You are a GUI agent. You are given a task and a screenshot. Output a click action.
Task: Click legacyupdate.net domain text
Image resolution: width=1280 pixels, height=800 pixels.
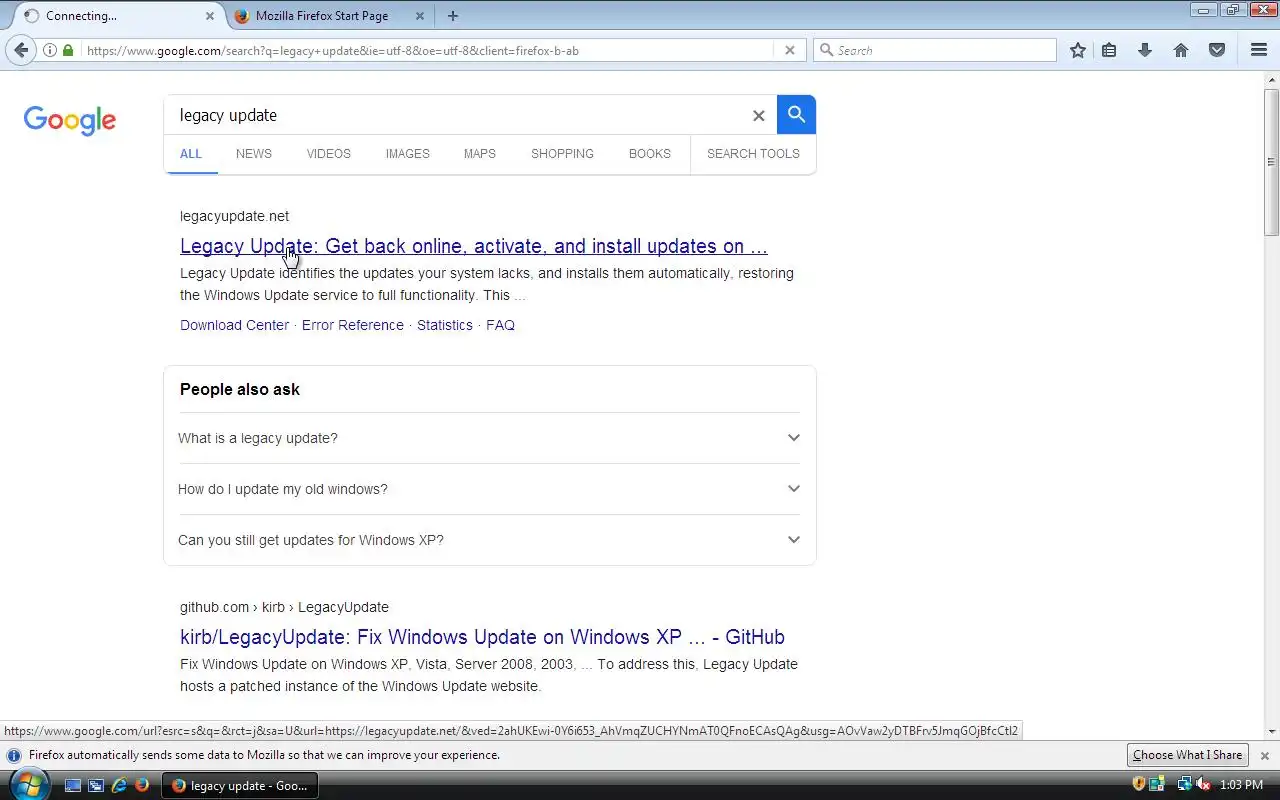[234, 216]
